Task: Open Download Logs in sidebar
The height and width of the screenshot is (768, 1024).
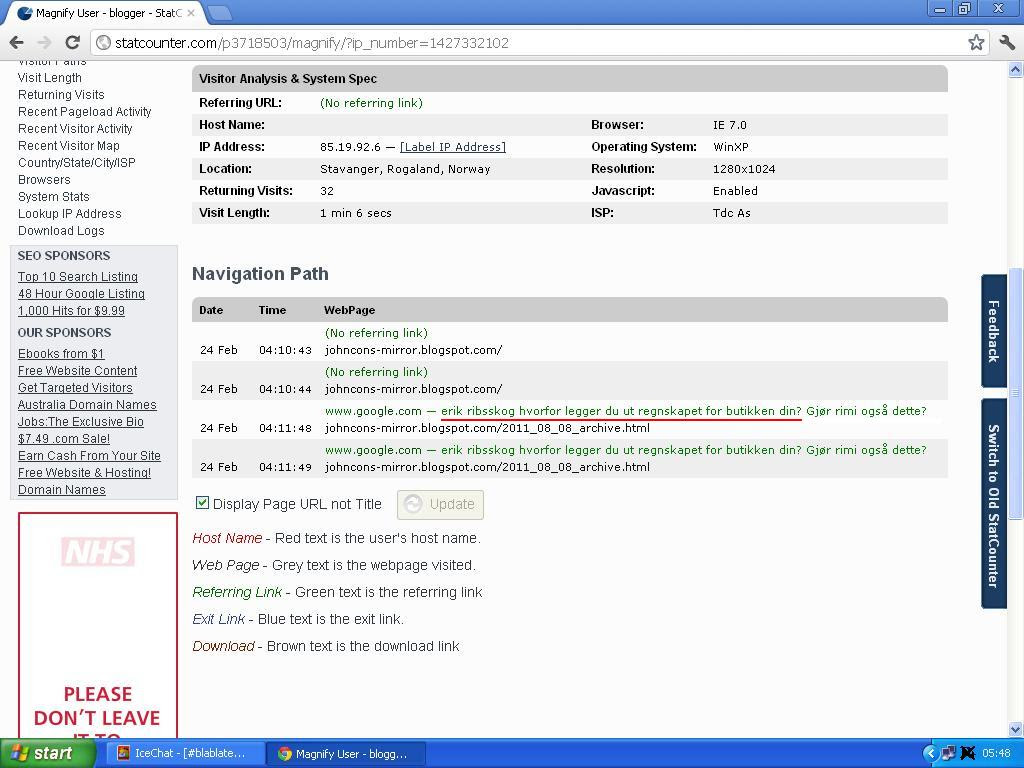Action: [61, 231]
